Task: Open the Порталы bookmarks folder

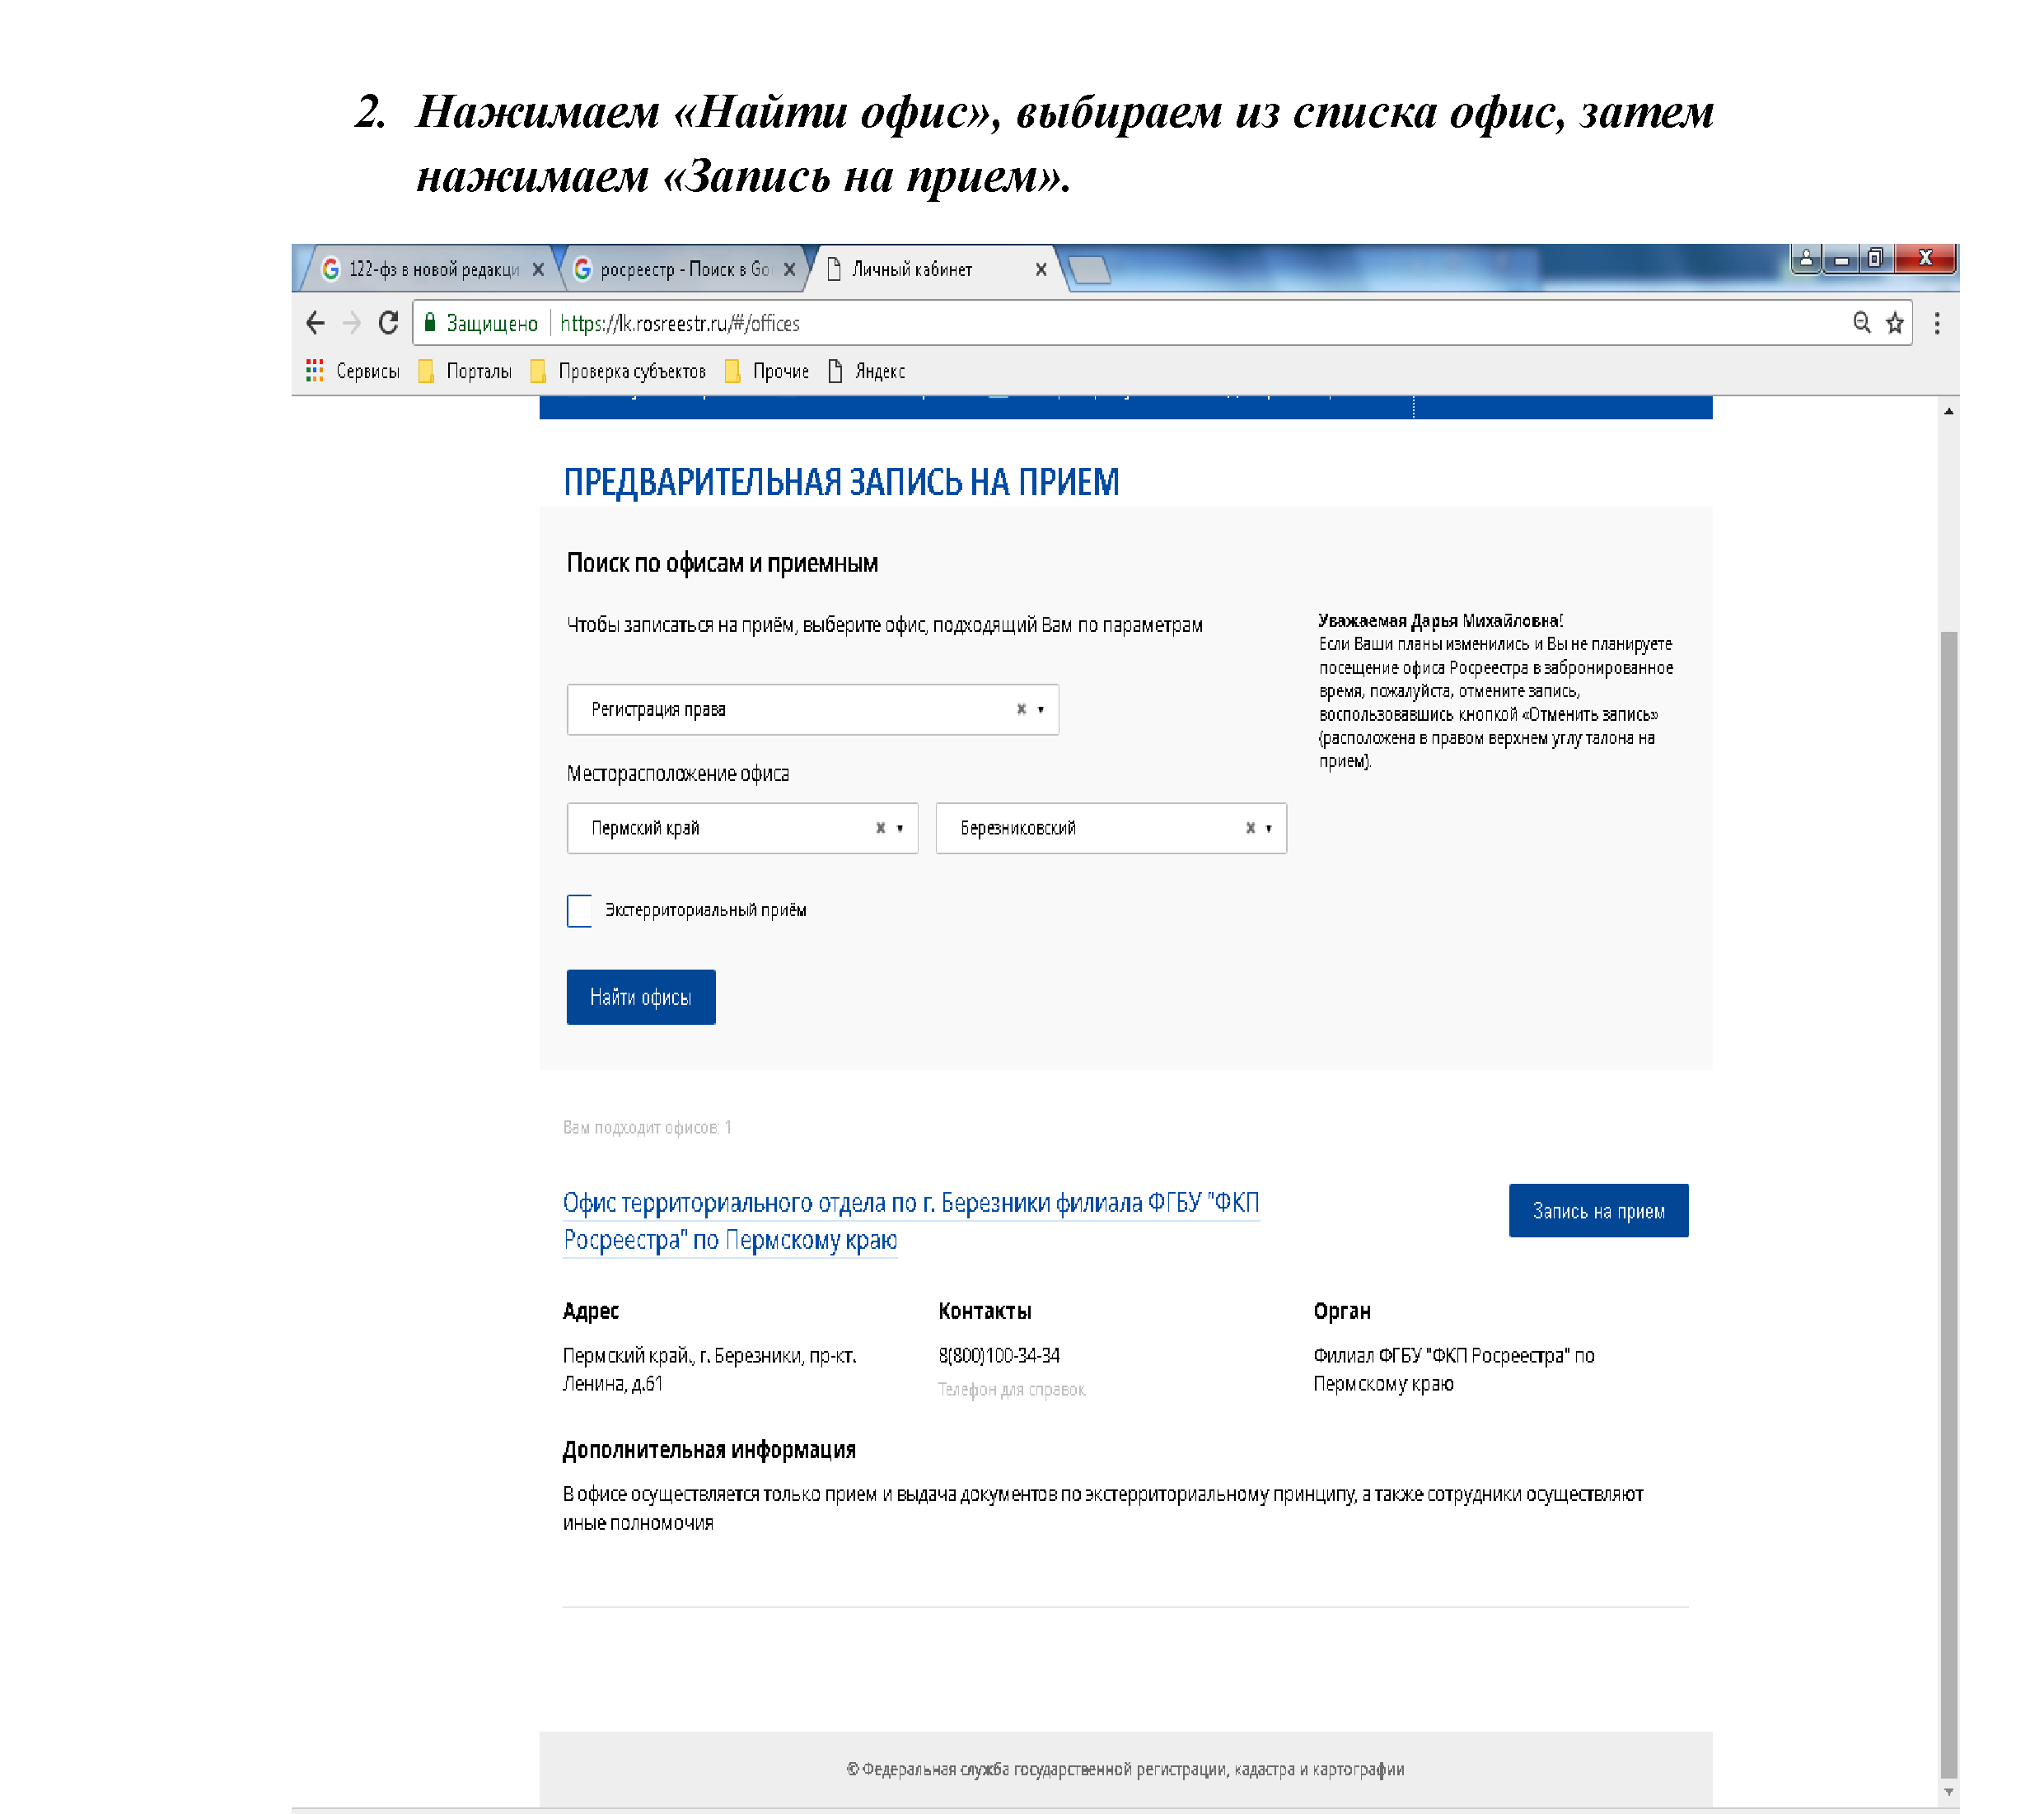Action: (465, 371)
